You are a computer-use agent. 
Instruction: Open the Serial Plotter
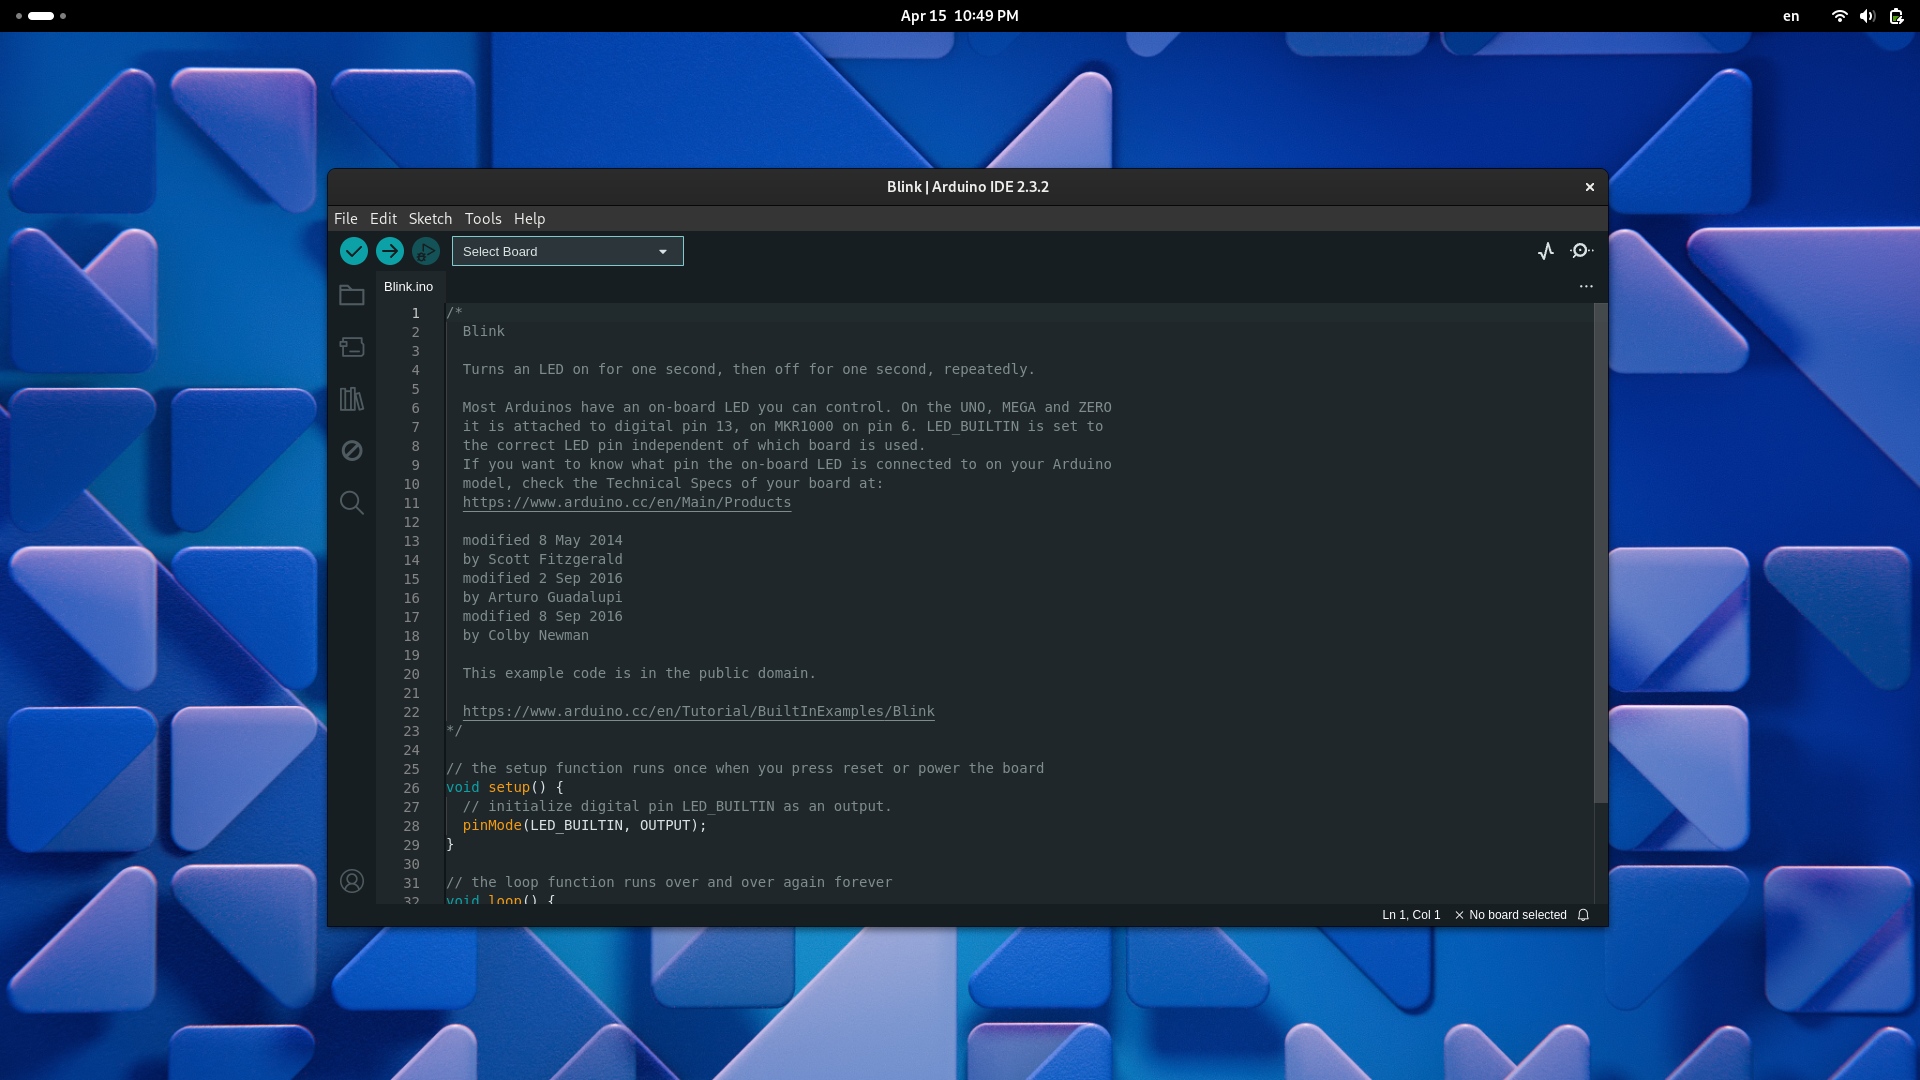pos(1546,251)
